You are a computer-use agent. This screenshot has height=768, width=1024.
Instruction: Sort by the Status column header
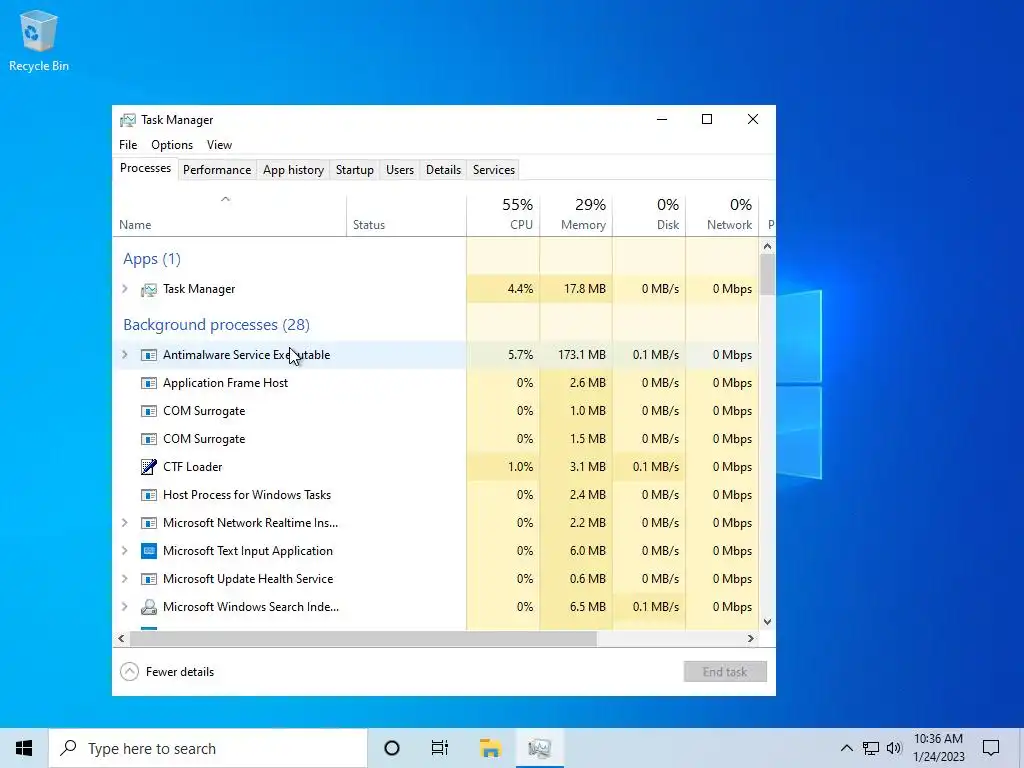(x=406, y=216)
